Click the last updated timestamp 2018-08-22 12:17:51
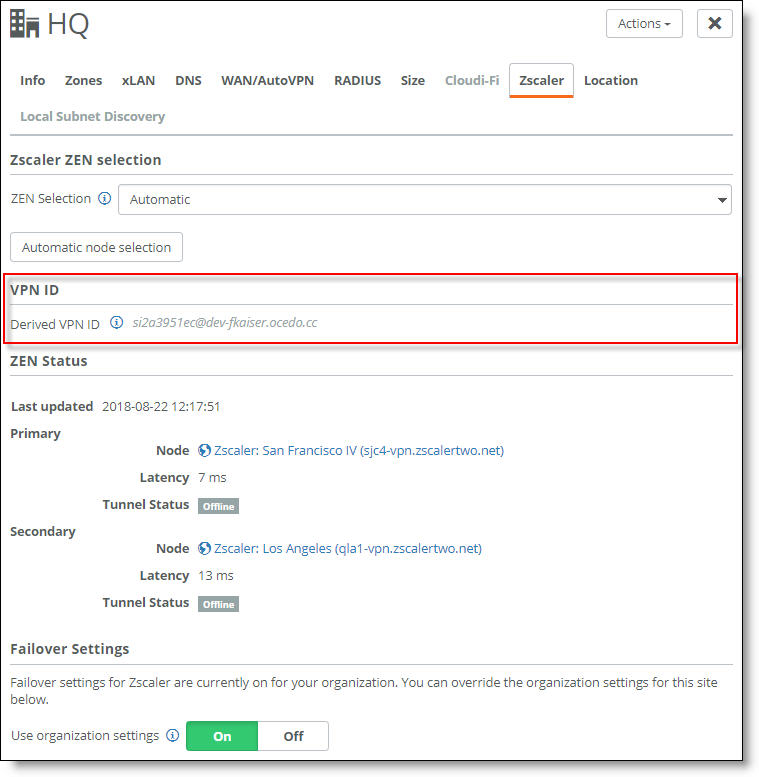Image resolution: width=759 pixels, height=777 pixels. [161, 407]
